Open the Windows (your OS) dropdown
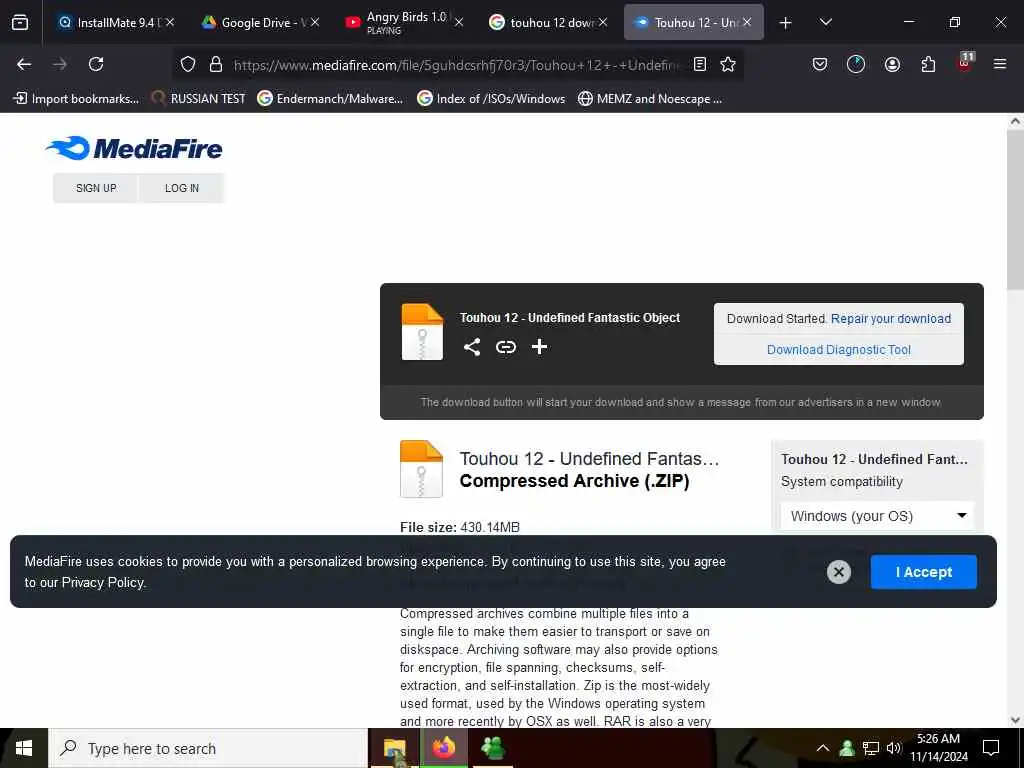This screenshot has width=1024, height=768. pyautogui.click(x=877, y=516)
